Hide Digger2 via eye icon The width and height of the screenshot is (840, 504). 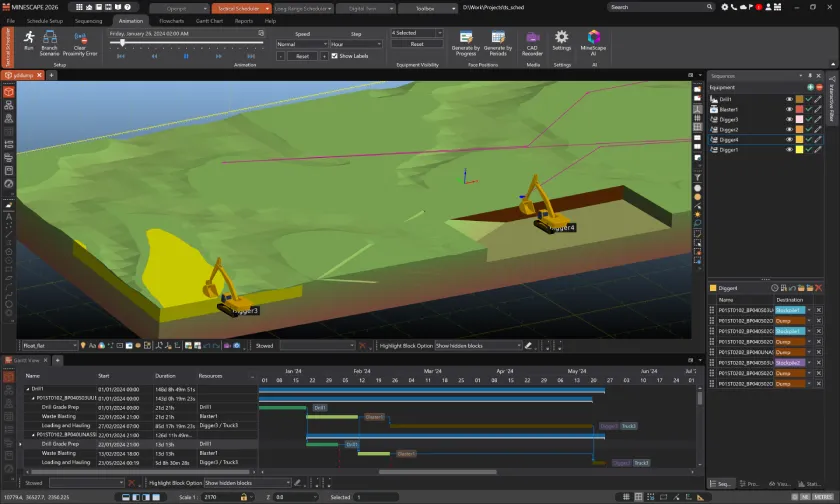[789, 130]
